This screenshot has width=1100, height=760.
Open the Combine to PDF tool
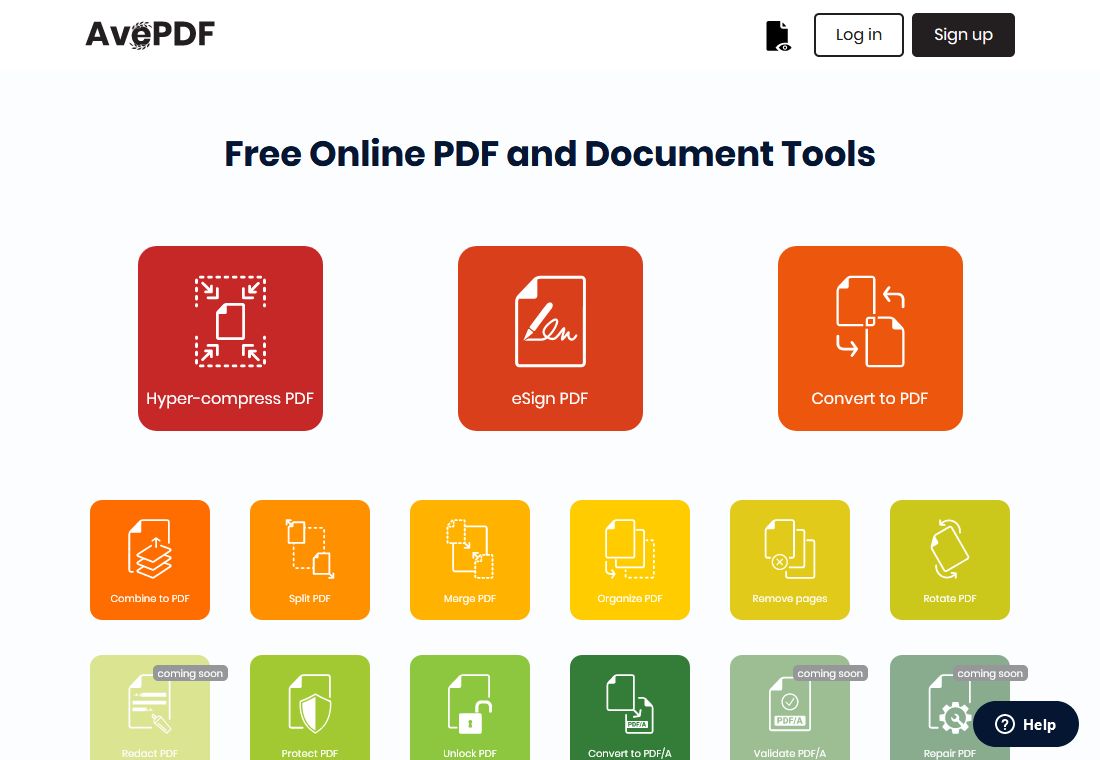coord(150,560)
